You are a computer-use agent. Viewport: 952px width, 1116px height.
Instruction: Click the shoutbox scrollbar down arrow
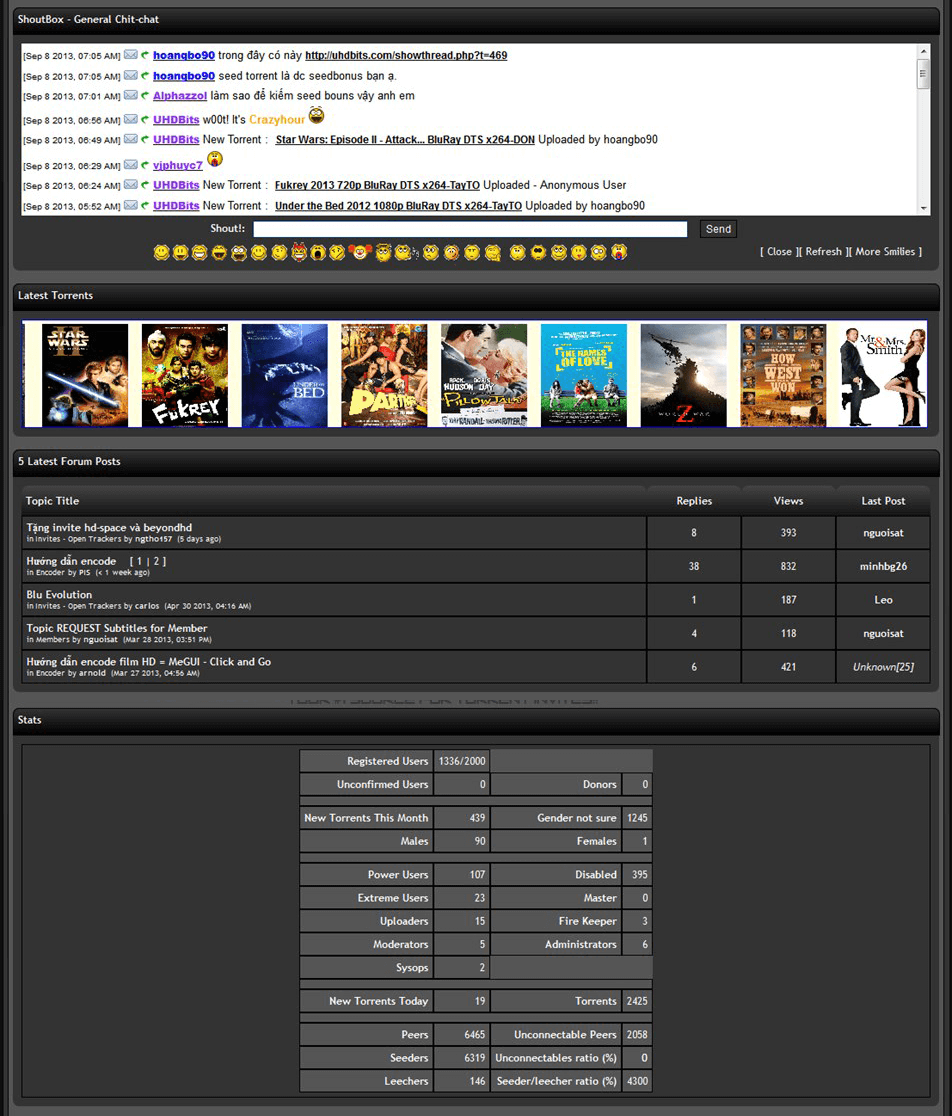(924, 209)
